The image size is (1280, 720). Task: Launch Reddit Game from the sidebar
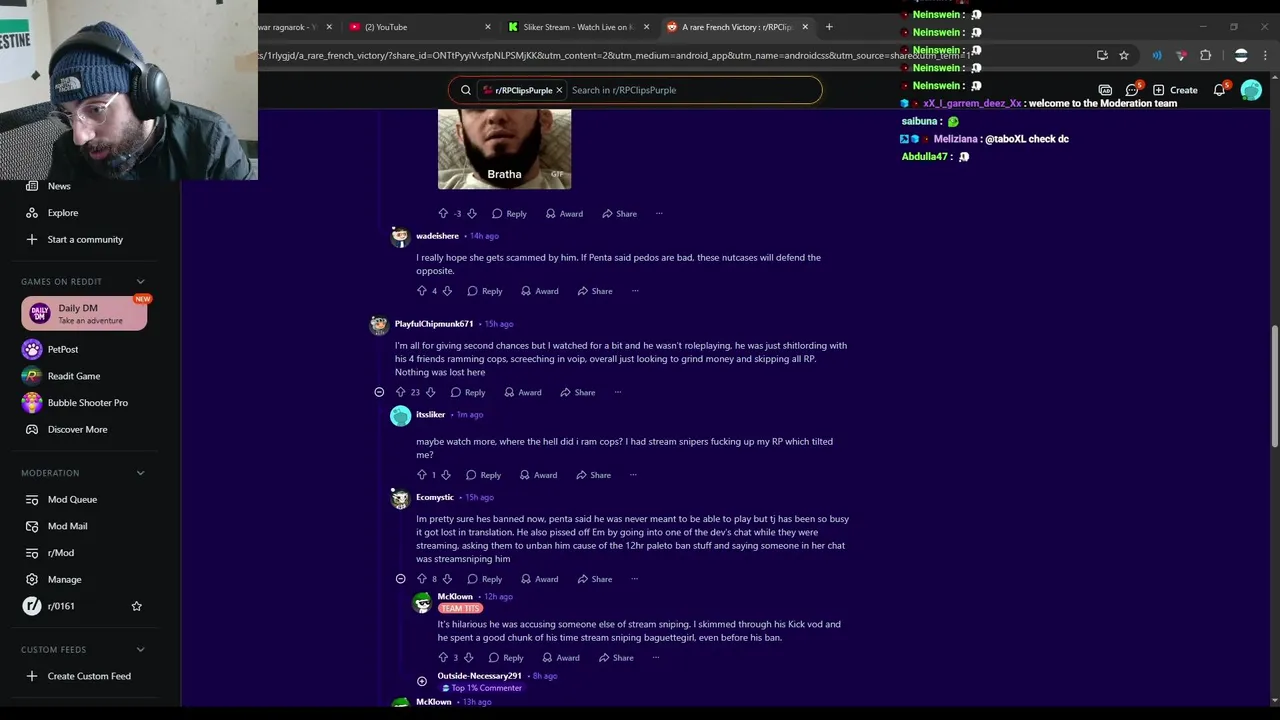(73, 376)
